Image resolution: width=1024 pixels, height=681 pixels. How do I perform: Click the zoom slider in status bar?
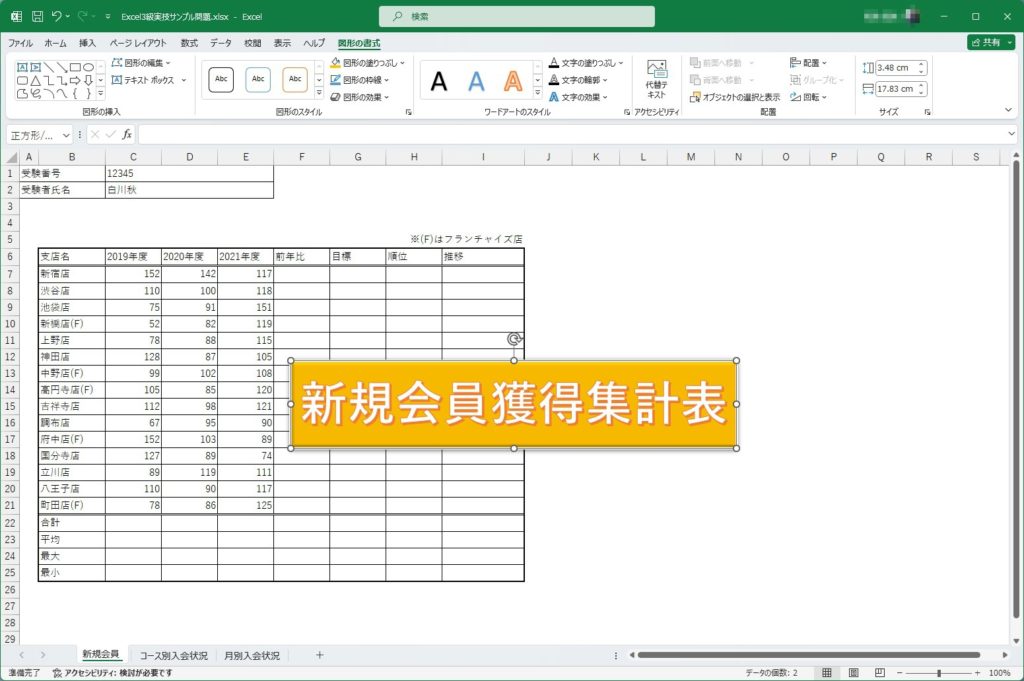[938, 673]
